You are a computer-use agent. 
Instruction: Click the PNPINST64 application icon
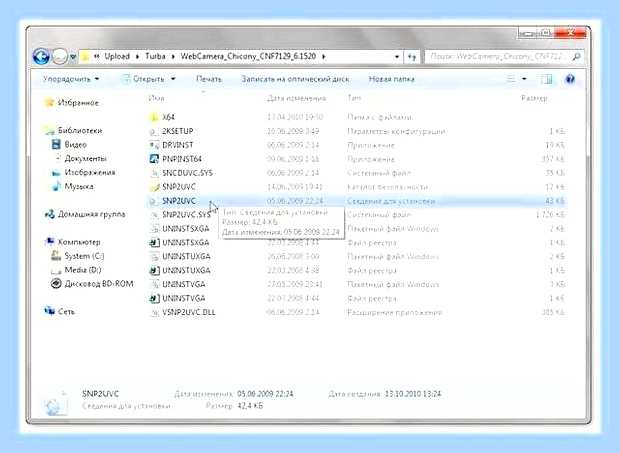coord(154,159)
